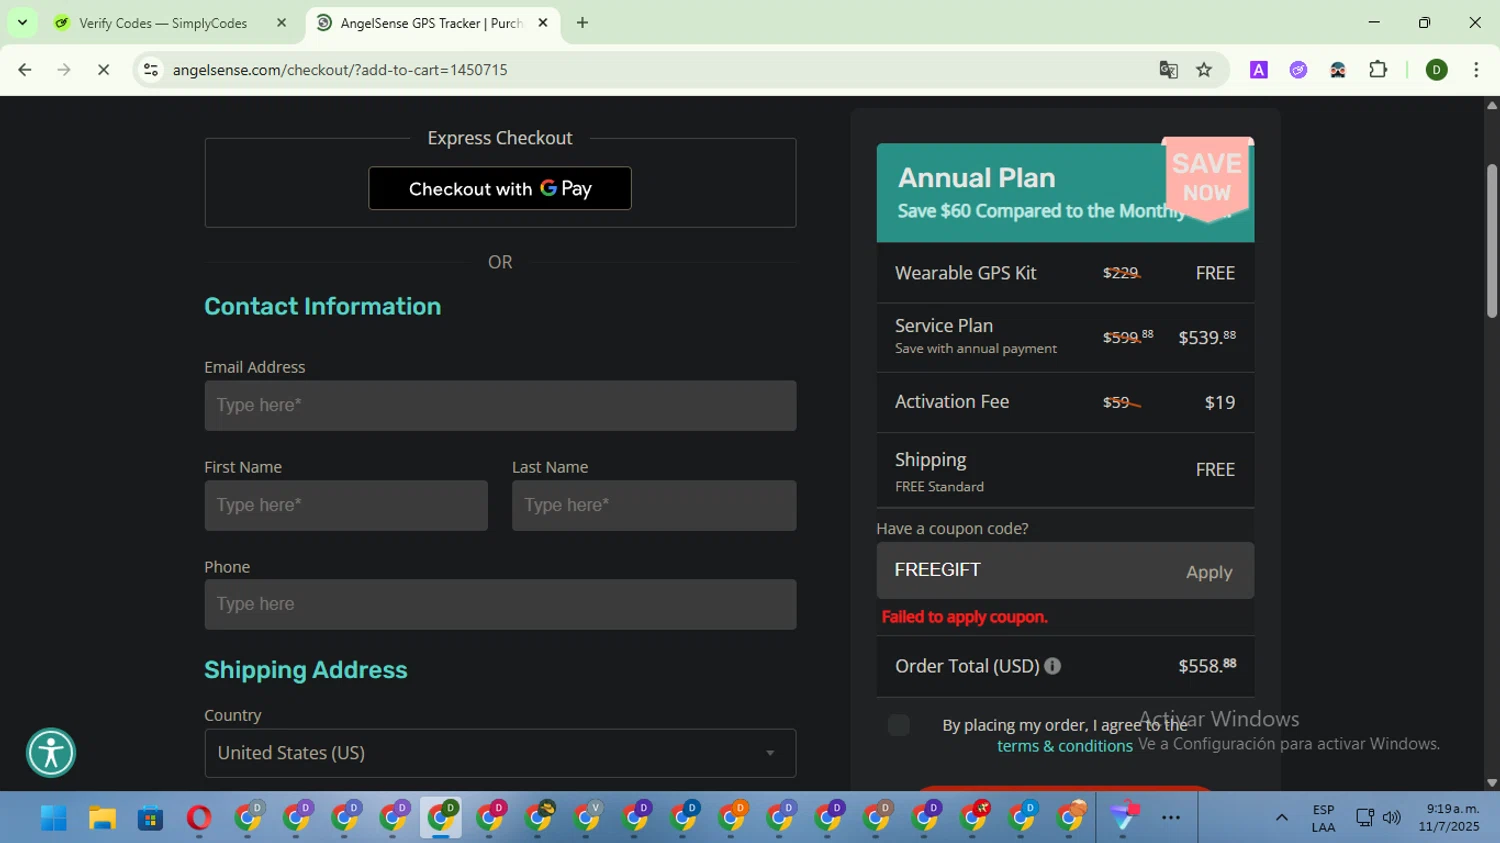
Task: Switch to the Verify Codes — SimplyCodes tab
Action: click(163, 23)
